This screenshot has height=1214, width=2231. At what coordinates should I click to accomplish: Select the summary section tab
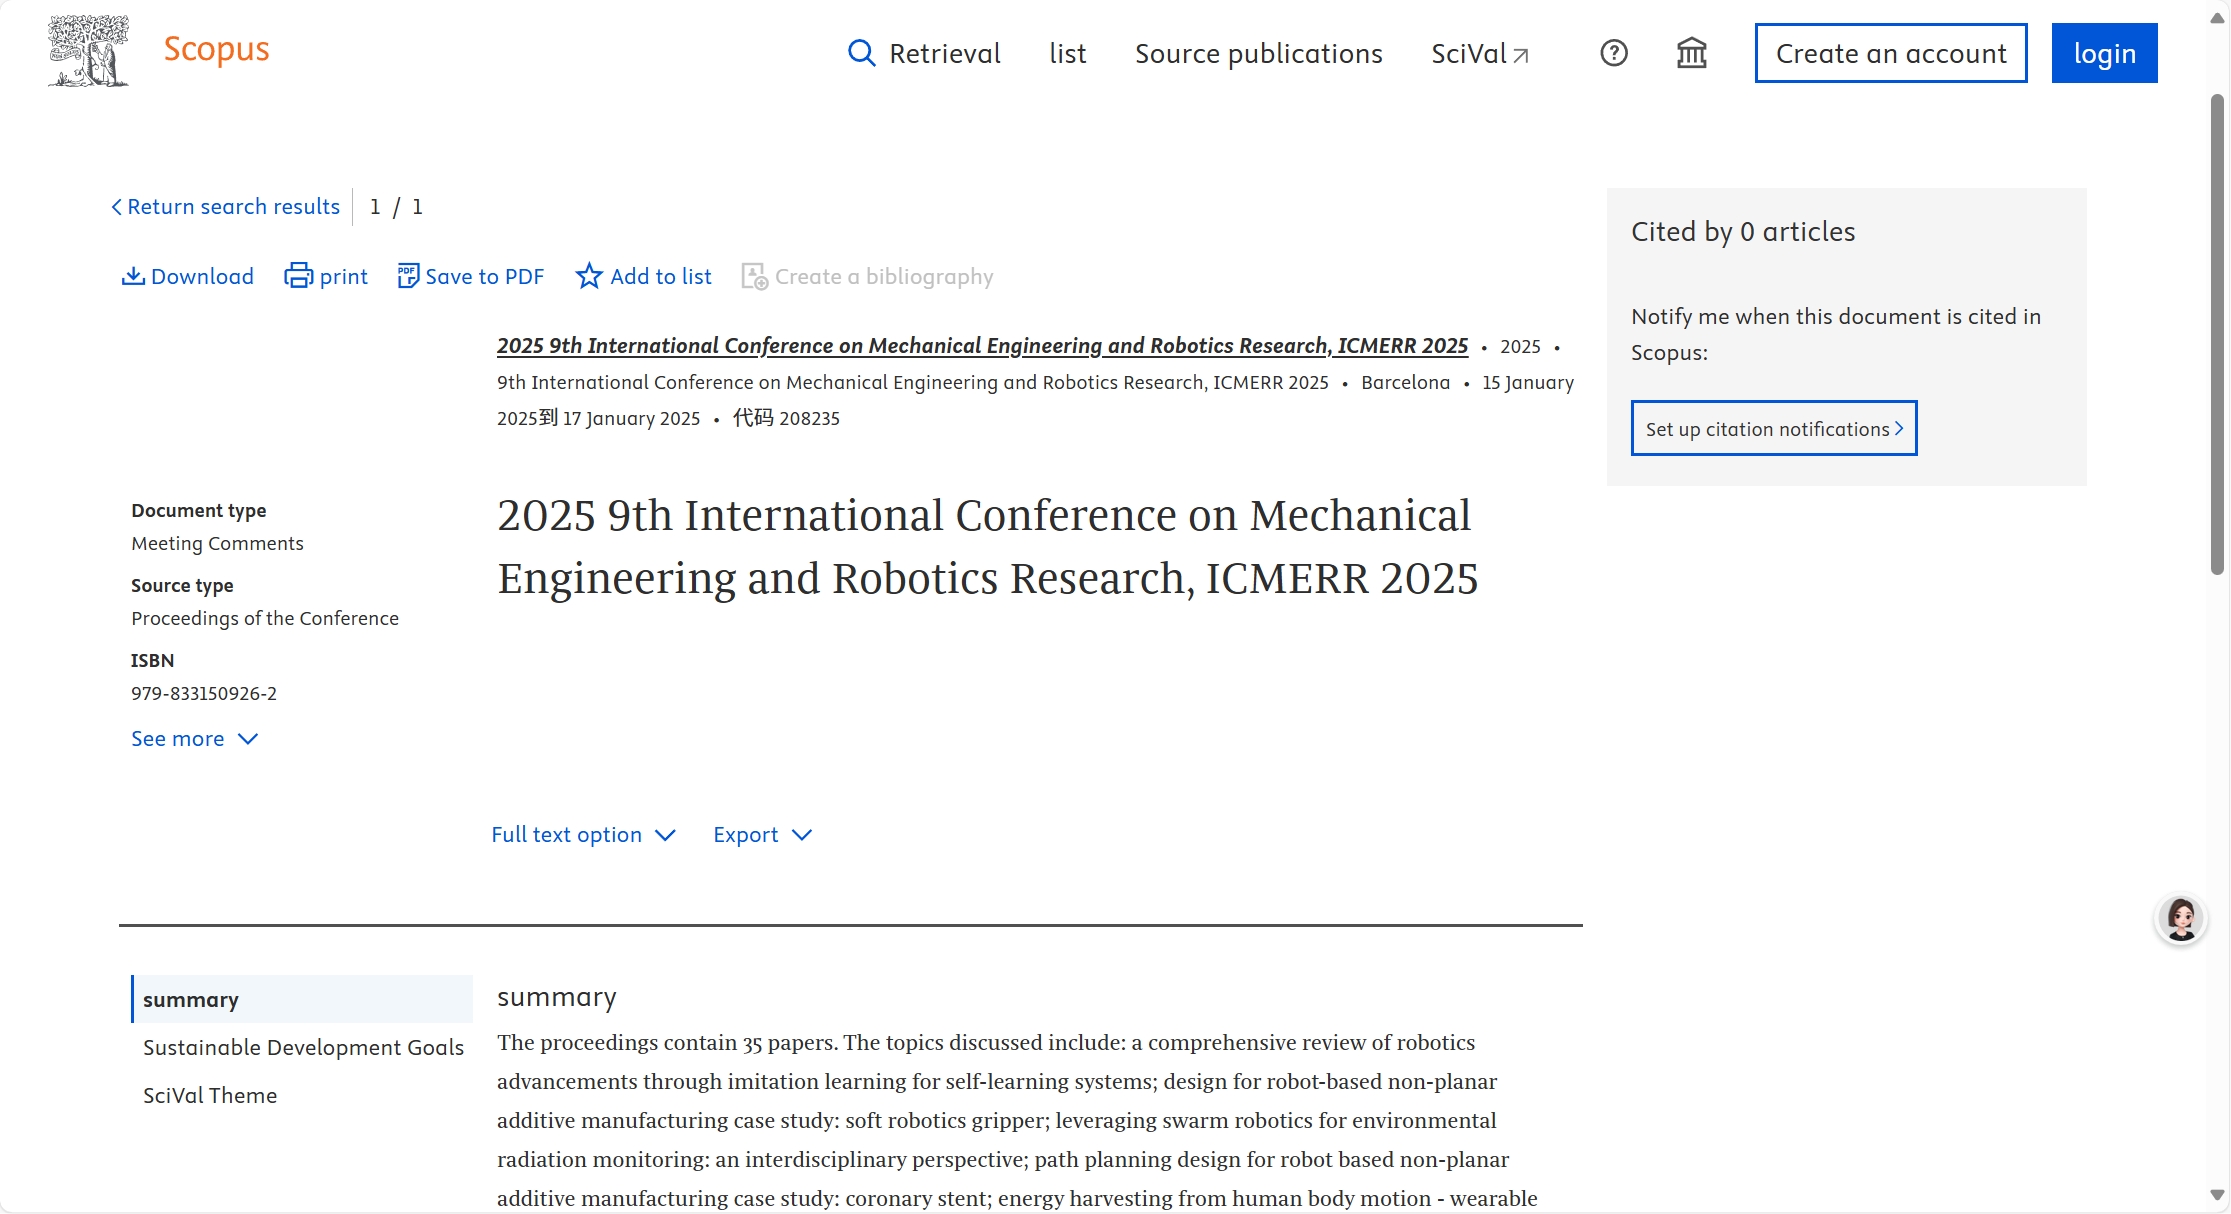(302, 999)
